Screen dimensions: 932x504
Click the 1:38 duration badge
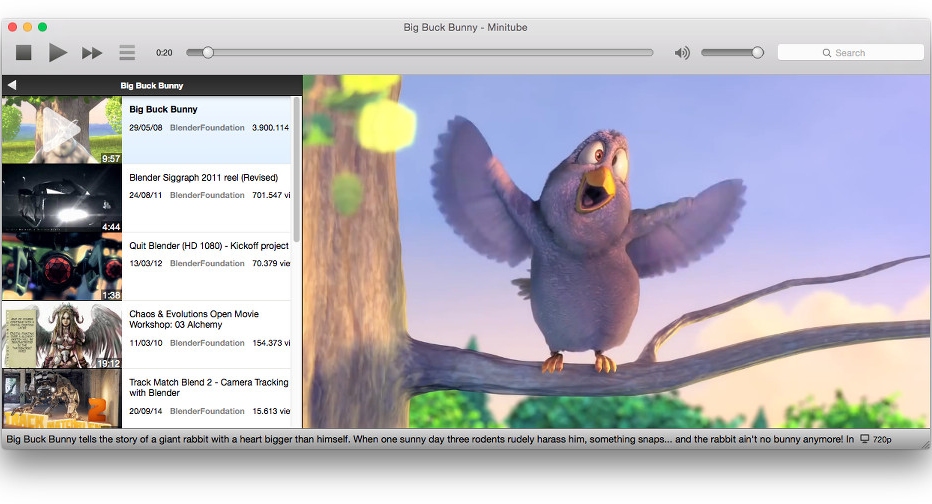[x=111, y=295]
